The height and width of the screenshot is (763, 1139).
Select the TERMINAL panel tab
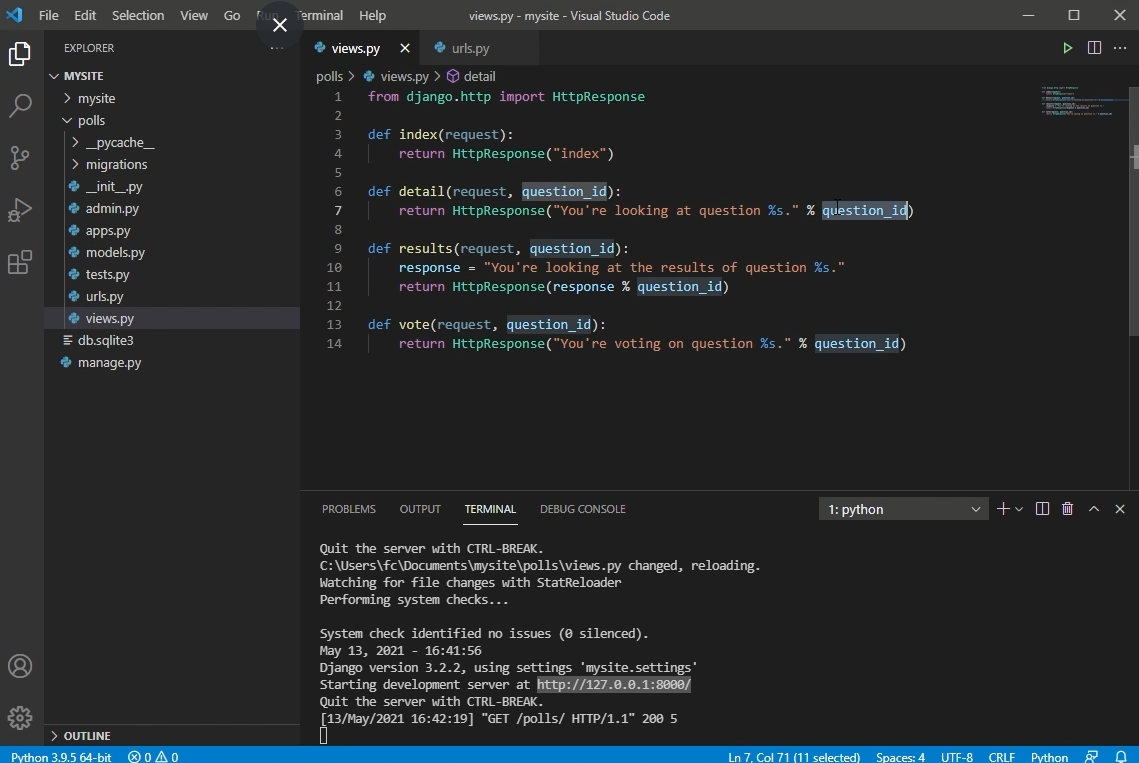[x=490, y=509]
